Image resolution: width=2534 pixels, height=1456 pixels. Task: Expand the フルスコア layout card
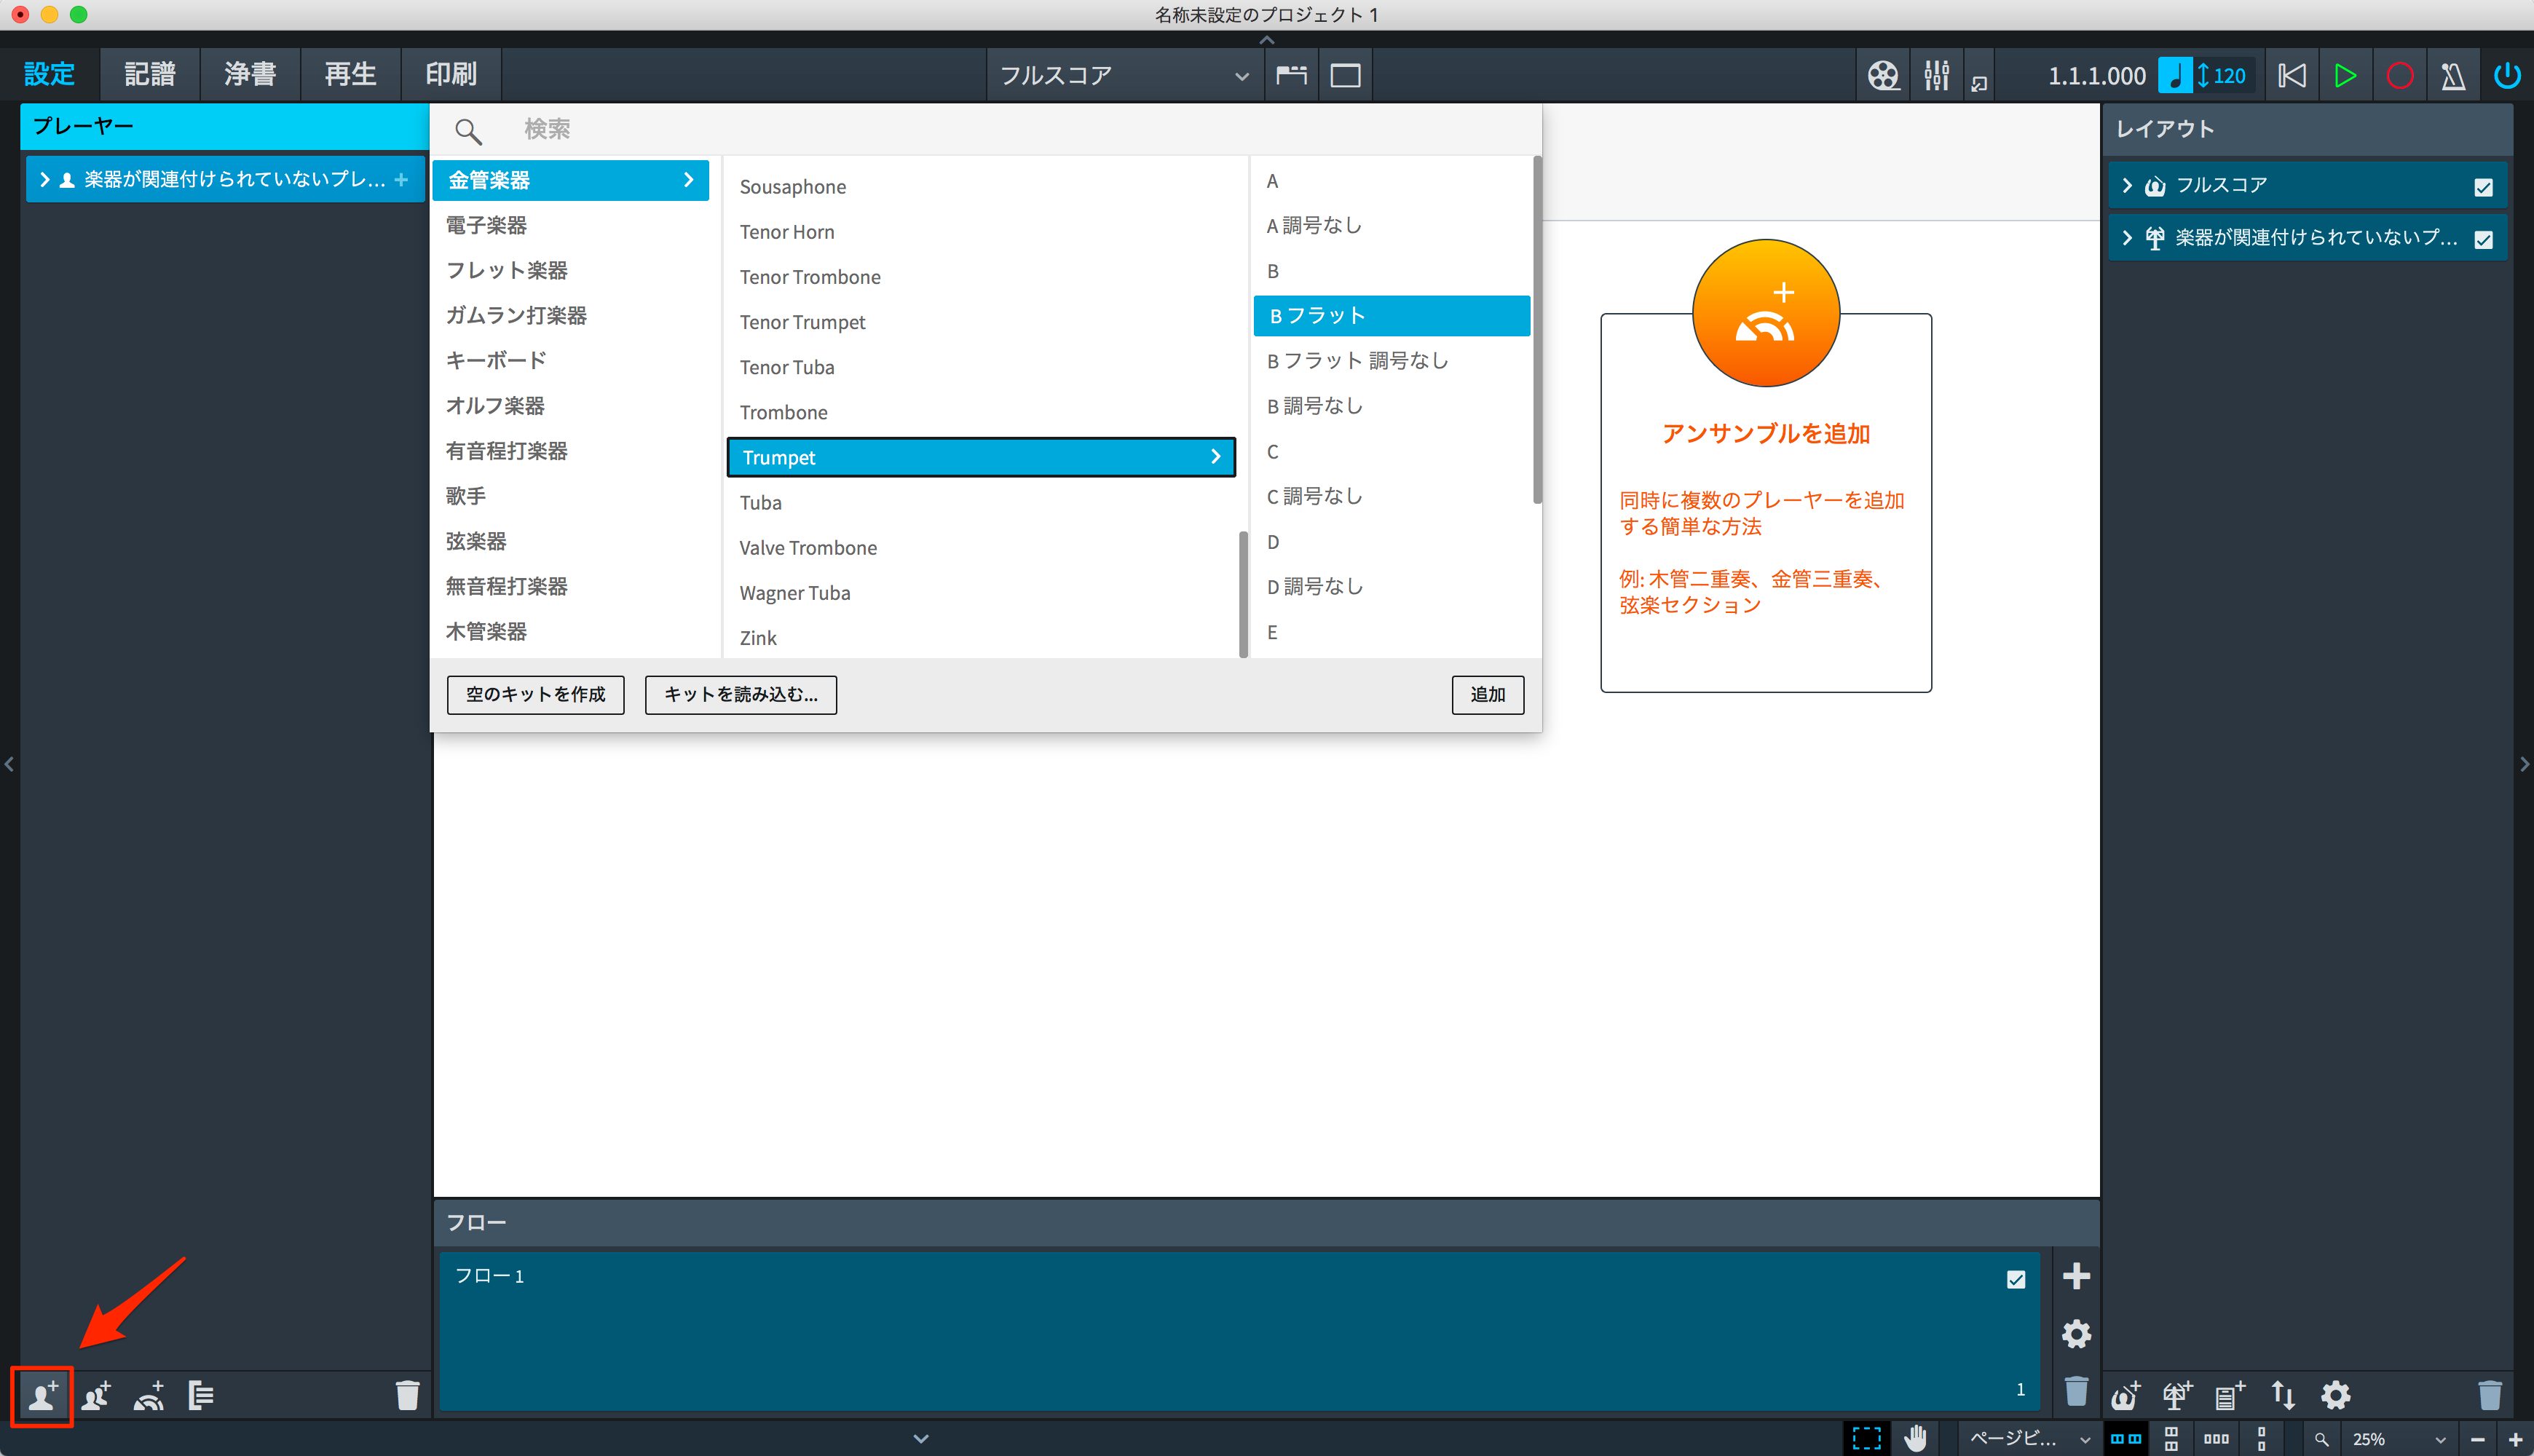tap(2127, 186)
